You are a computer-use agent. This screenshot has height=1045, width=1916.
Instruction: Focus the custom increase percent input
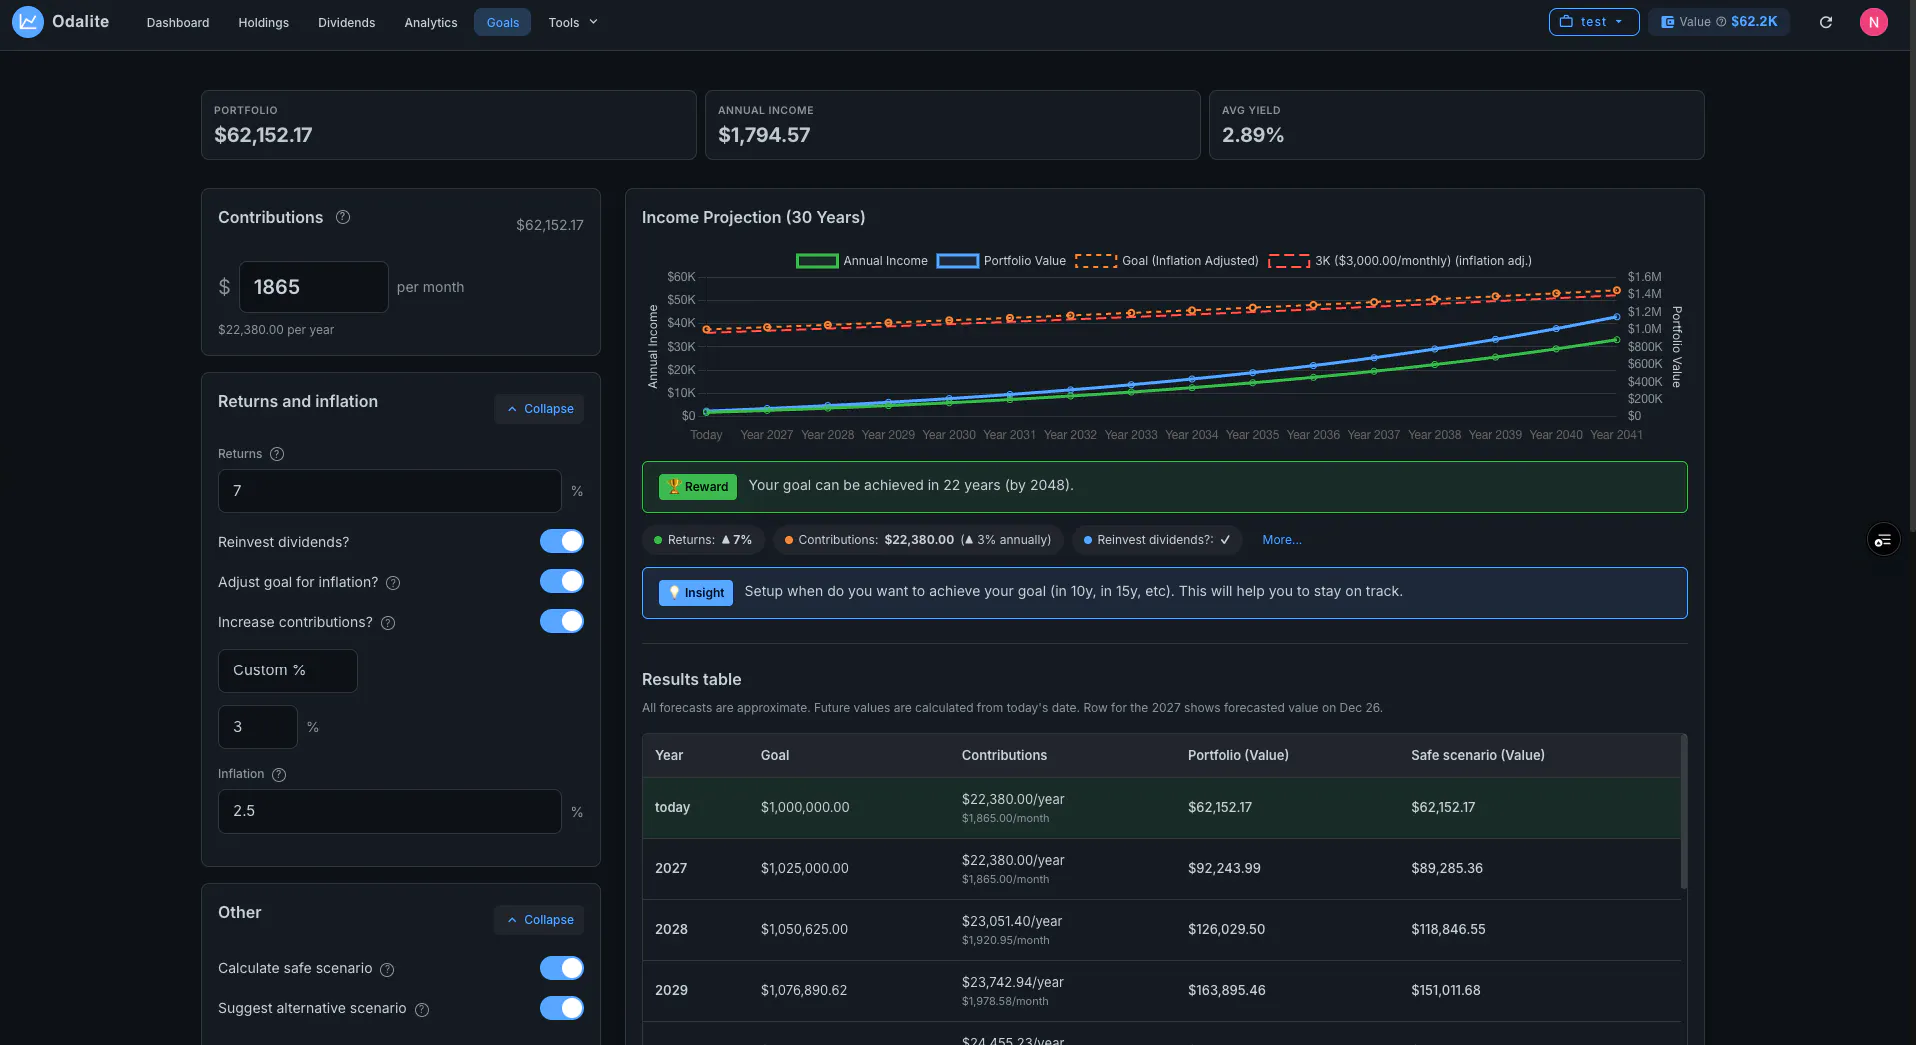coord(258,727)
